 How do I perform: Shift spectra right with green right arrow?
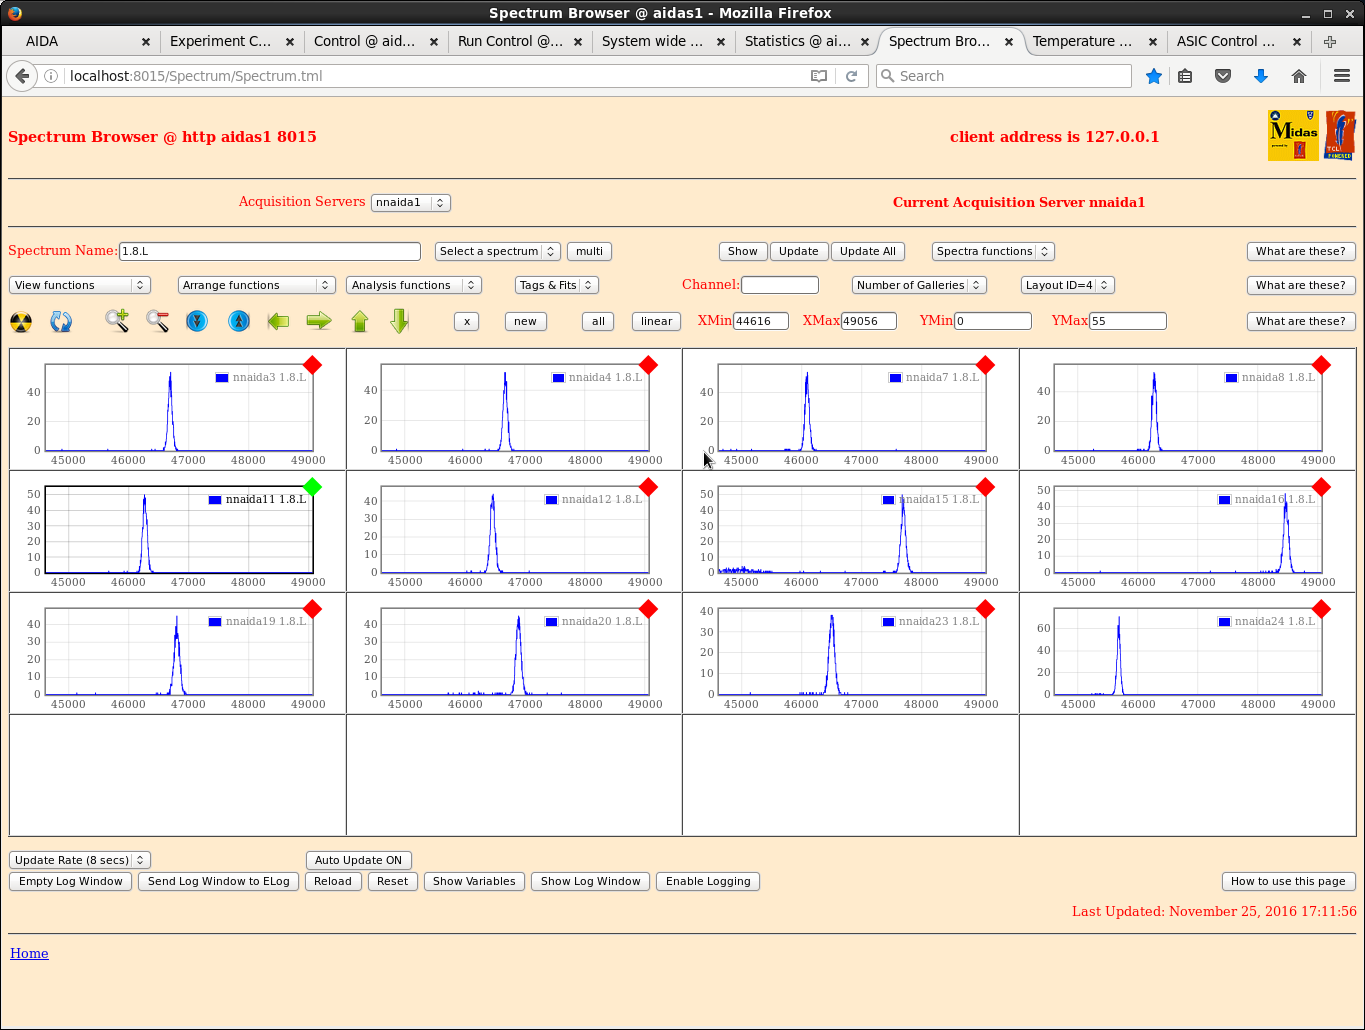pyautogui.click(x=319, y=321)
